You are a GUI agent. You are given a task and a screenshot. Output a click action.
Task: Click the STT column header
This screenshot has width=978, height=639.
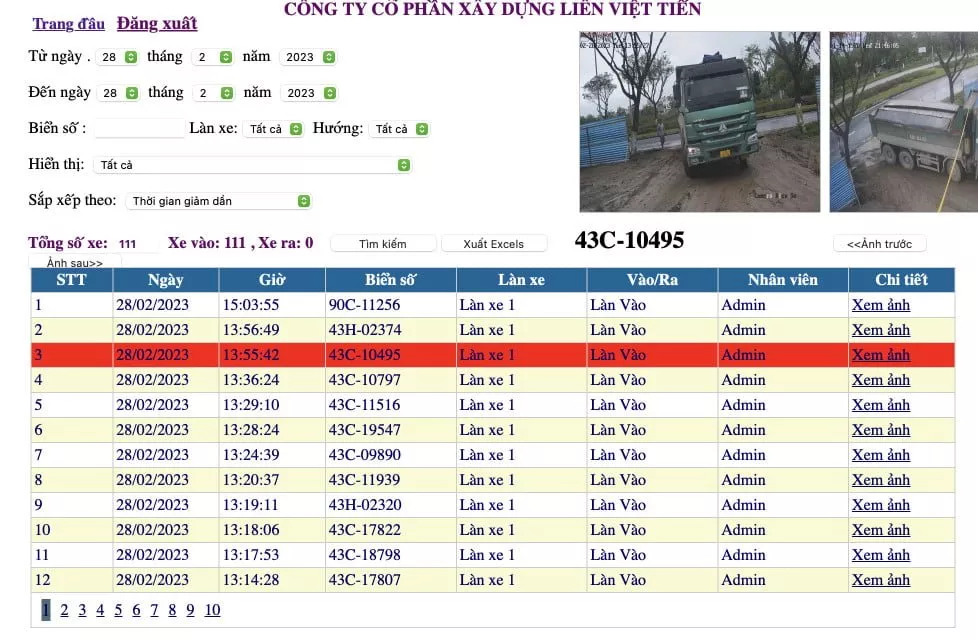pyautogui.click(x=72, y=280)
